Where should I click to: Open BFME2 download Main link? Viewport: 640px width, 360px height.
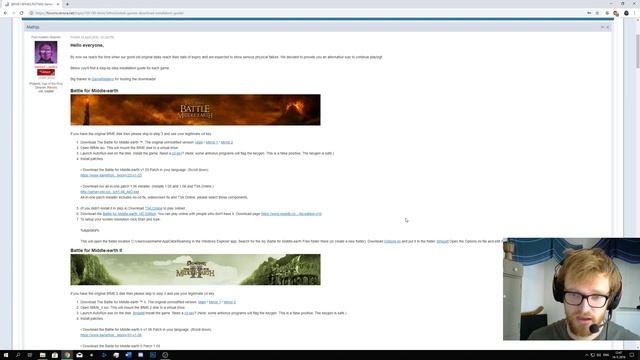[x=202, y=302]
